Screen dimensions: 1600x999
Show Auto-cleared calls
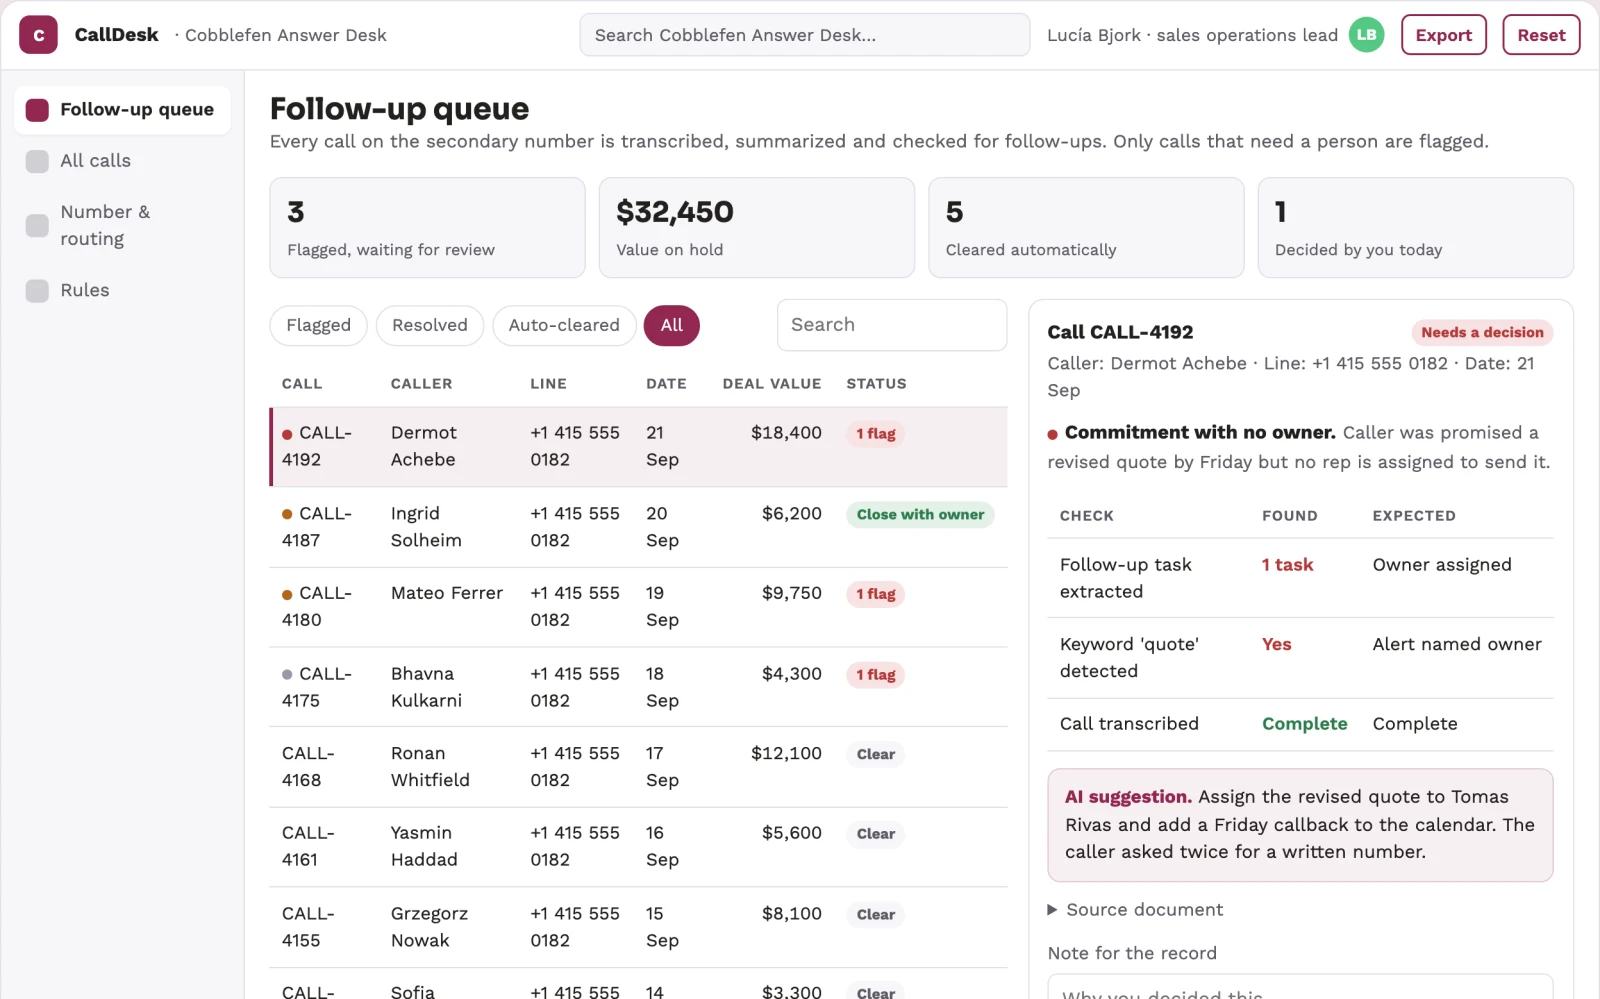pyautogui.click(x=564, y=326)
